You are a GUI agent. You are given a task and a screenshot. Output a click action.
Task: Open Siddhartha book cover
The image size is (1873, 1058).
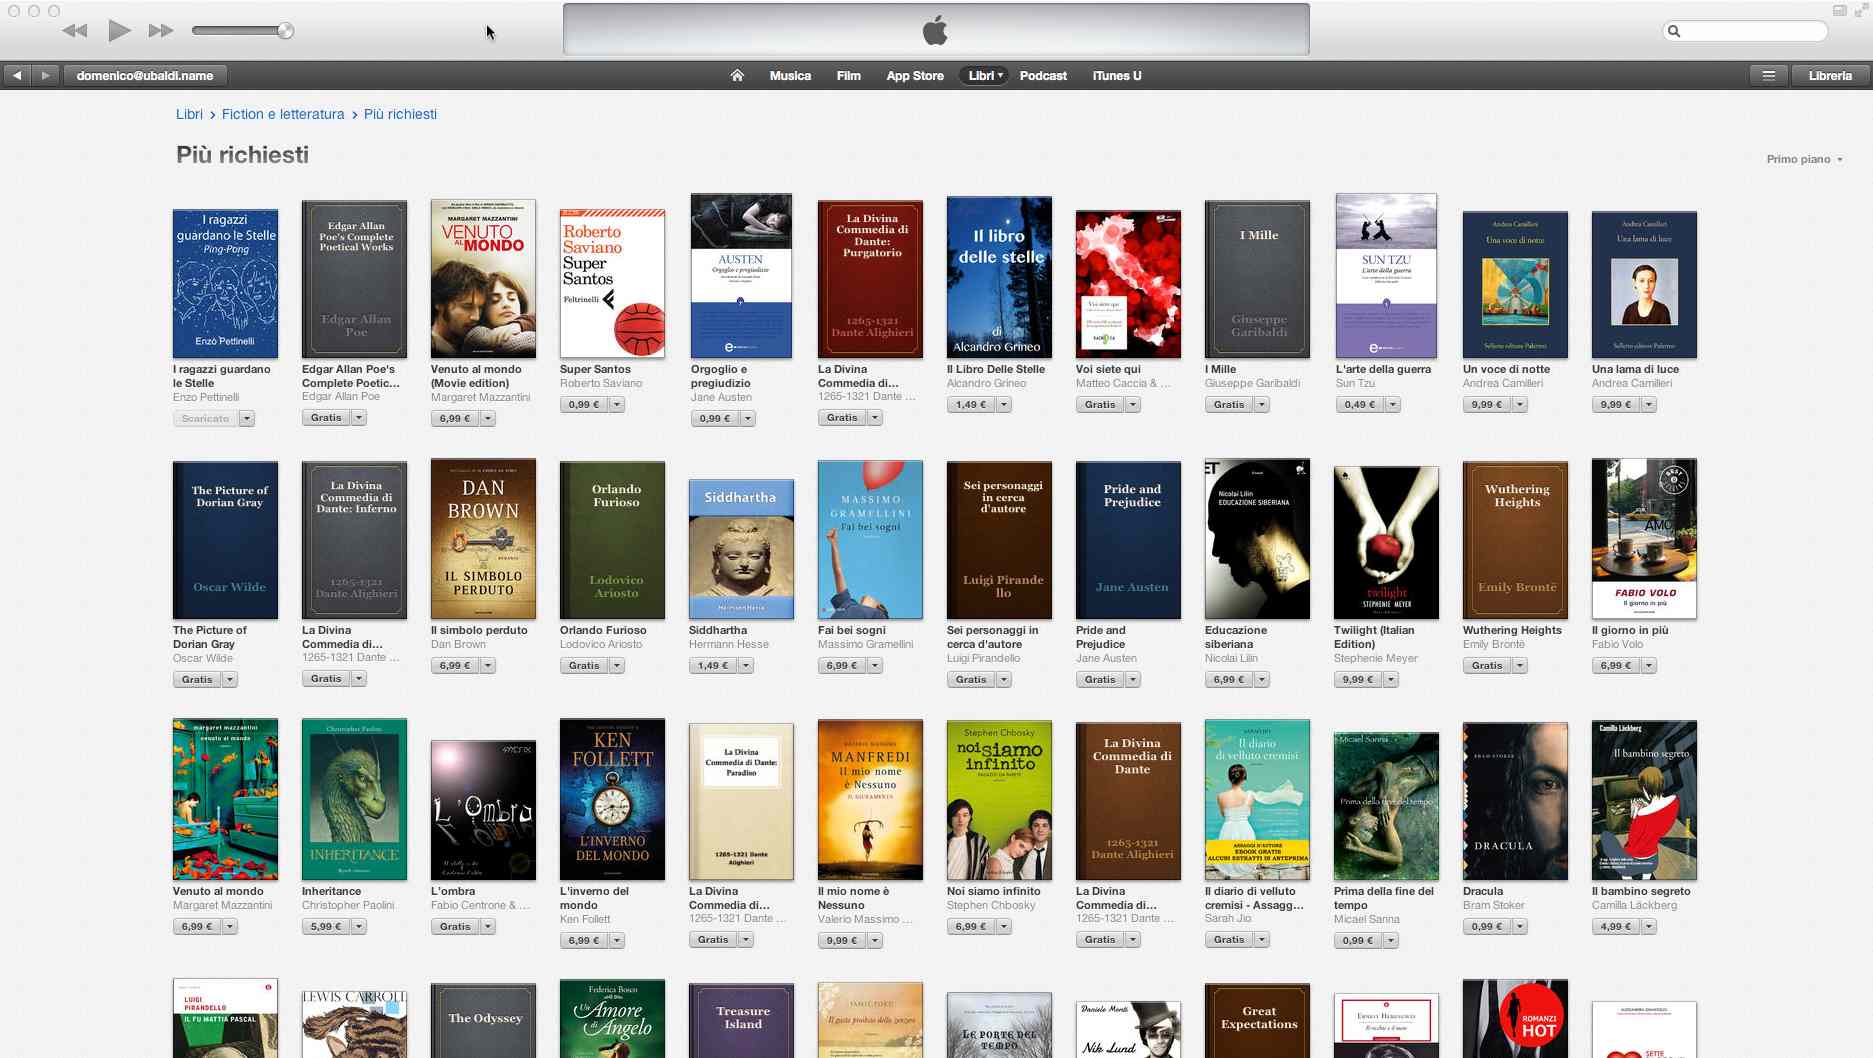pyautogui.click(x=741, y=549)
